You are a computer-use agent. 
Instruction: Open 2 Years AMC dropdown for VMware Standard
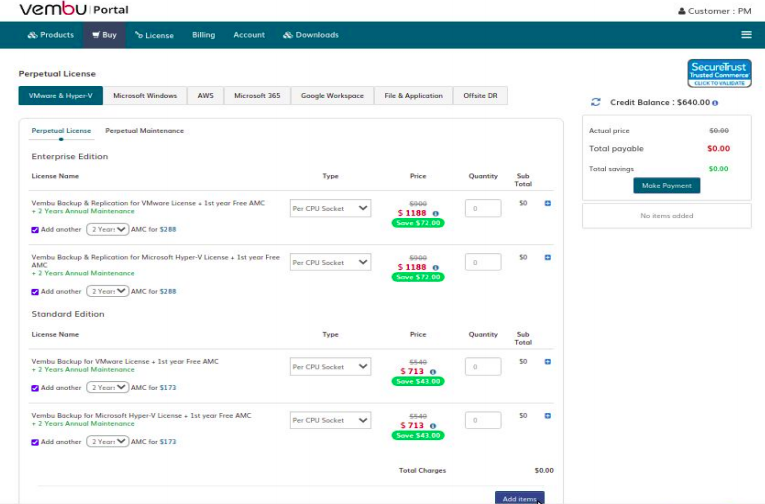(107, 387)
